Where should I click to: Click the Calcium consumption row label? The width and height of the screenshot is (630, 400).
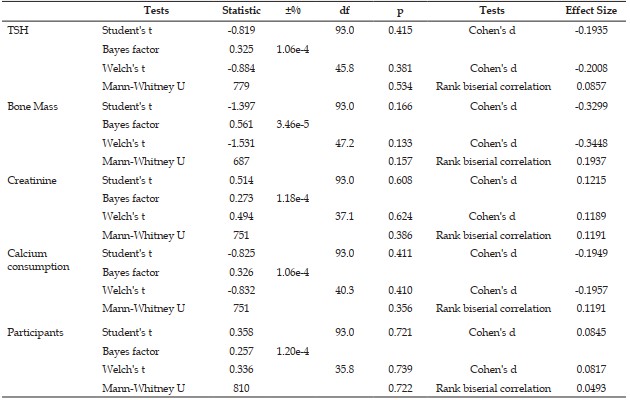pyautogui.click(x=38, y=260)
